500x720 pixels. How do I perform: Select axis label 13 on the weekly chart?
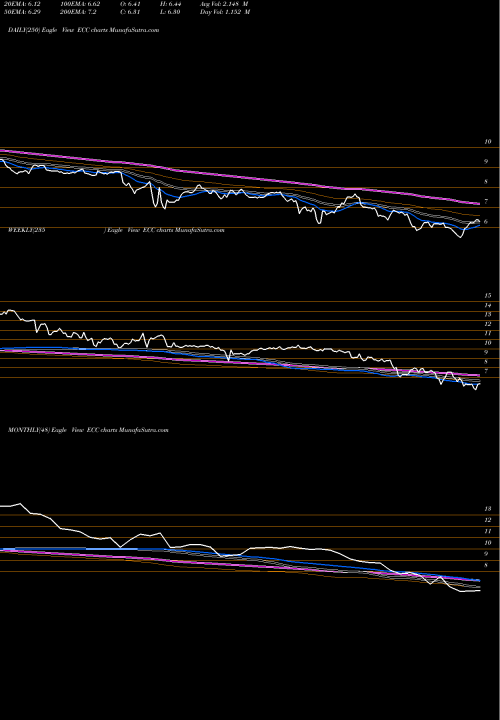click(488, 315)
